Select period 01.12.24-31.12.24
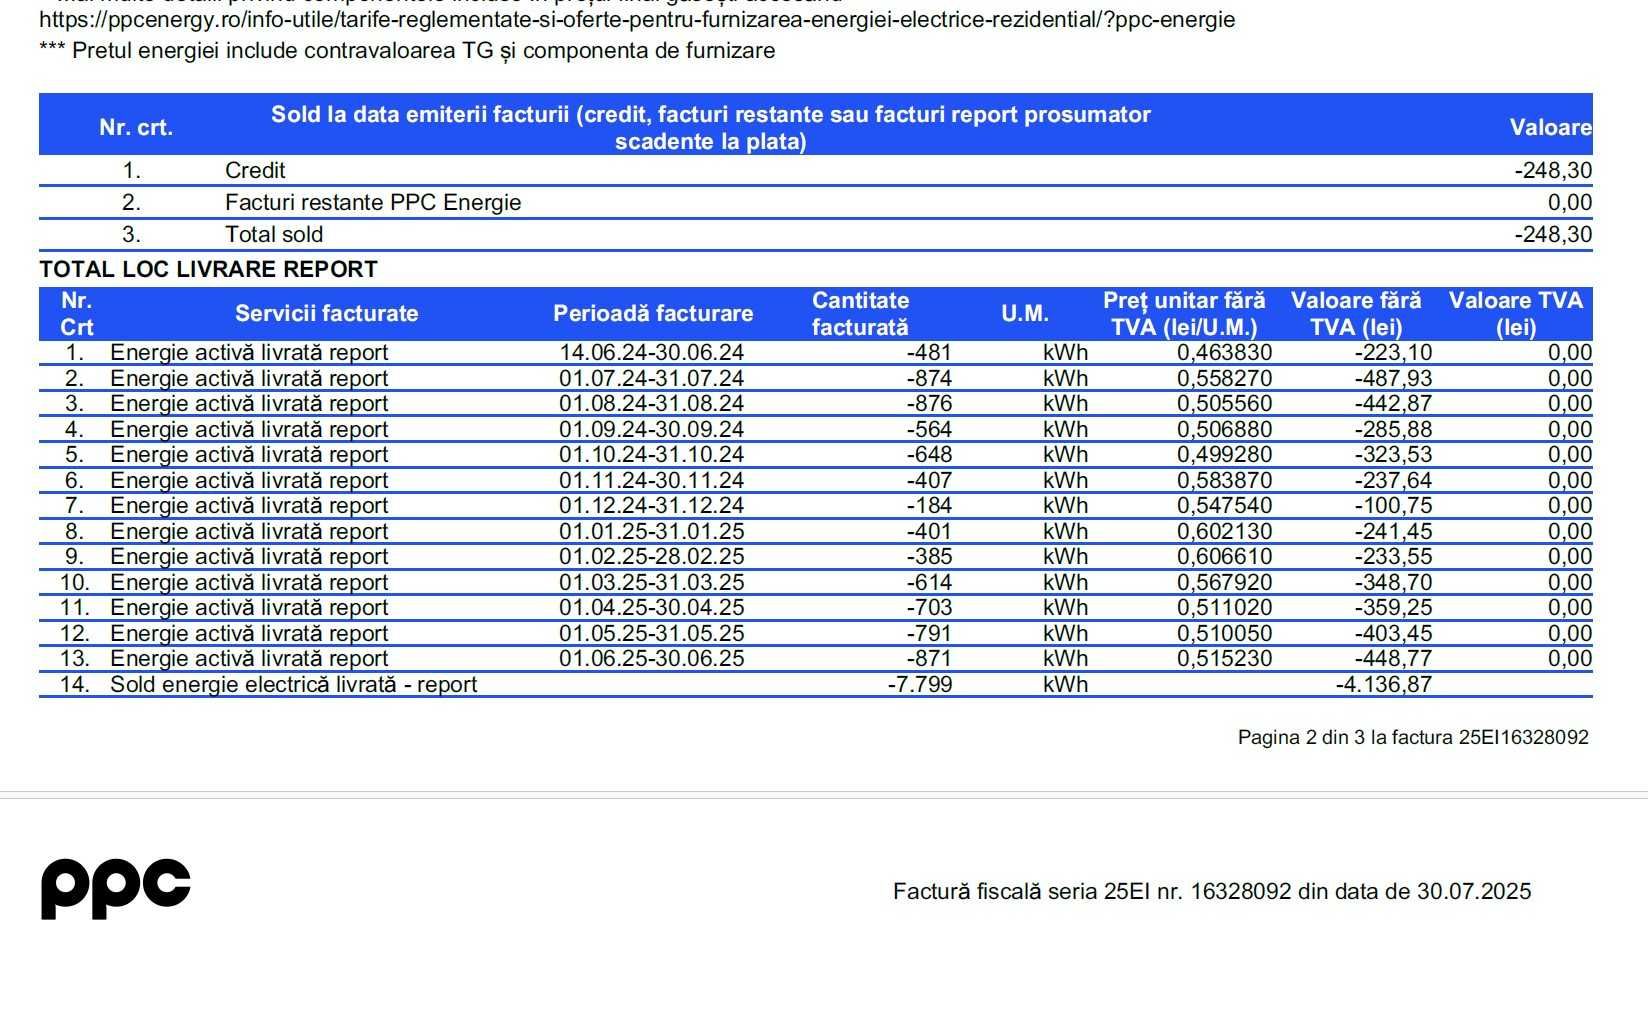 pyautogui.click(x=652, y=506)
